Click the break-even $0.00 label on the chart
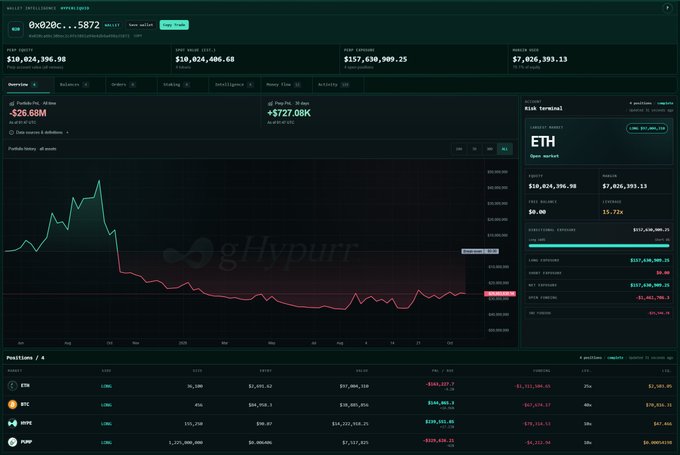 click(480, 251)
